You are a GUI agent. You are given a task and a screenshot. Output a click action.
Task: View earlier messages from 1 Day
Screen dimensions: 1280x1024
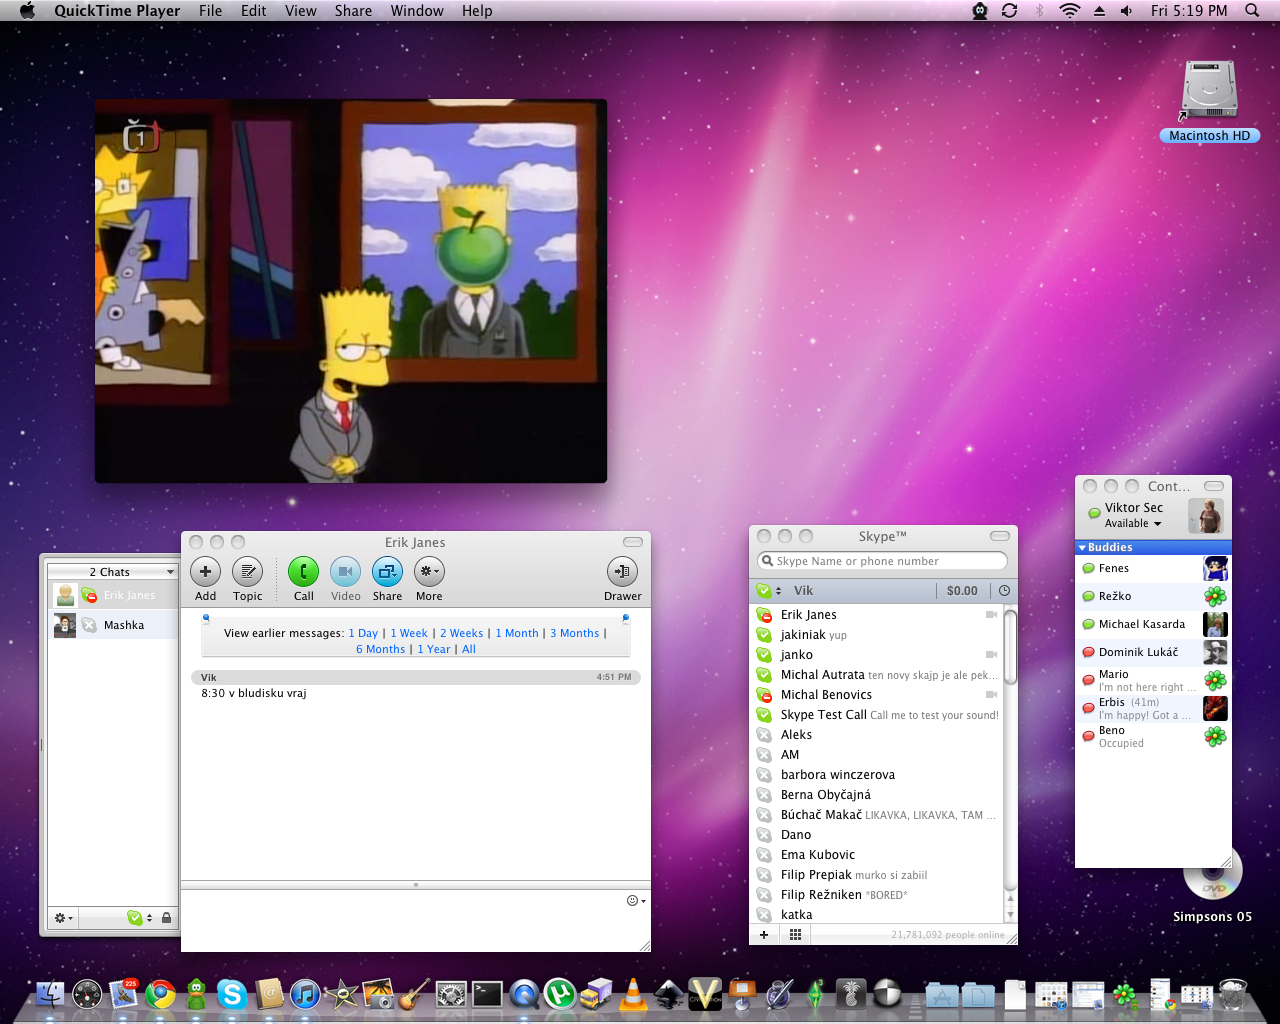coord(363,633)
